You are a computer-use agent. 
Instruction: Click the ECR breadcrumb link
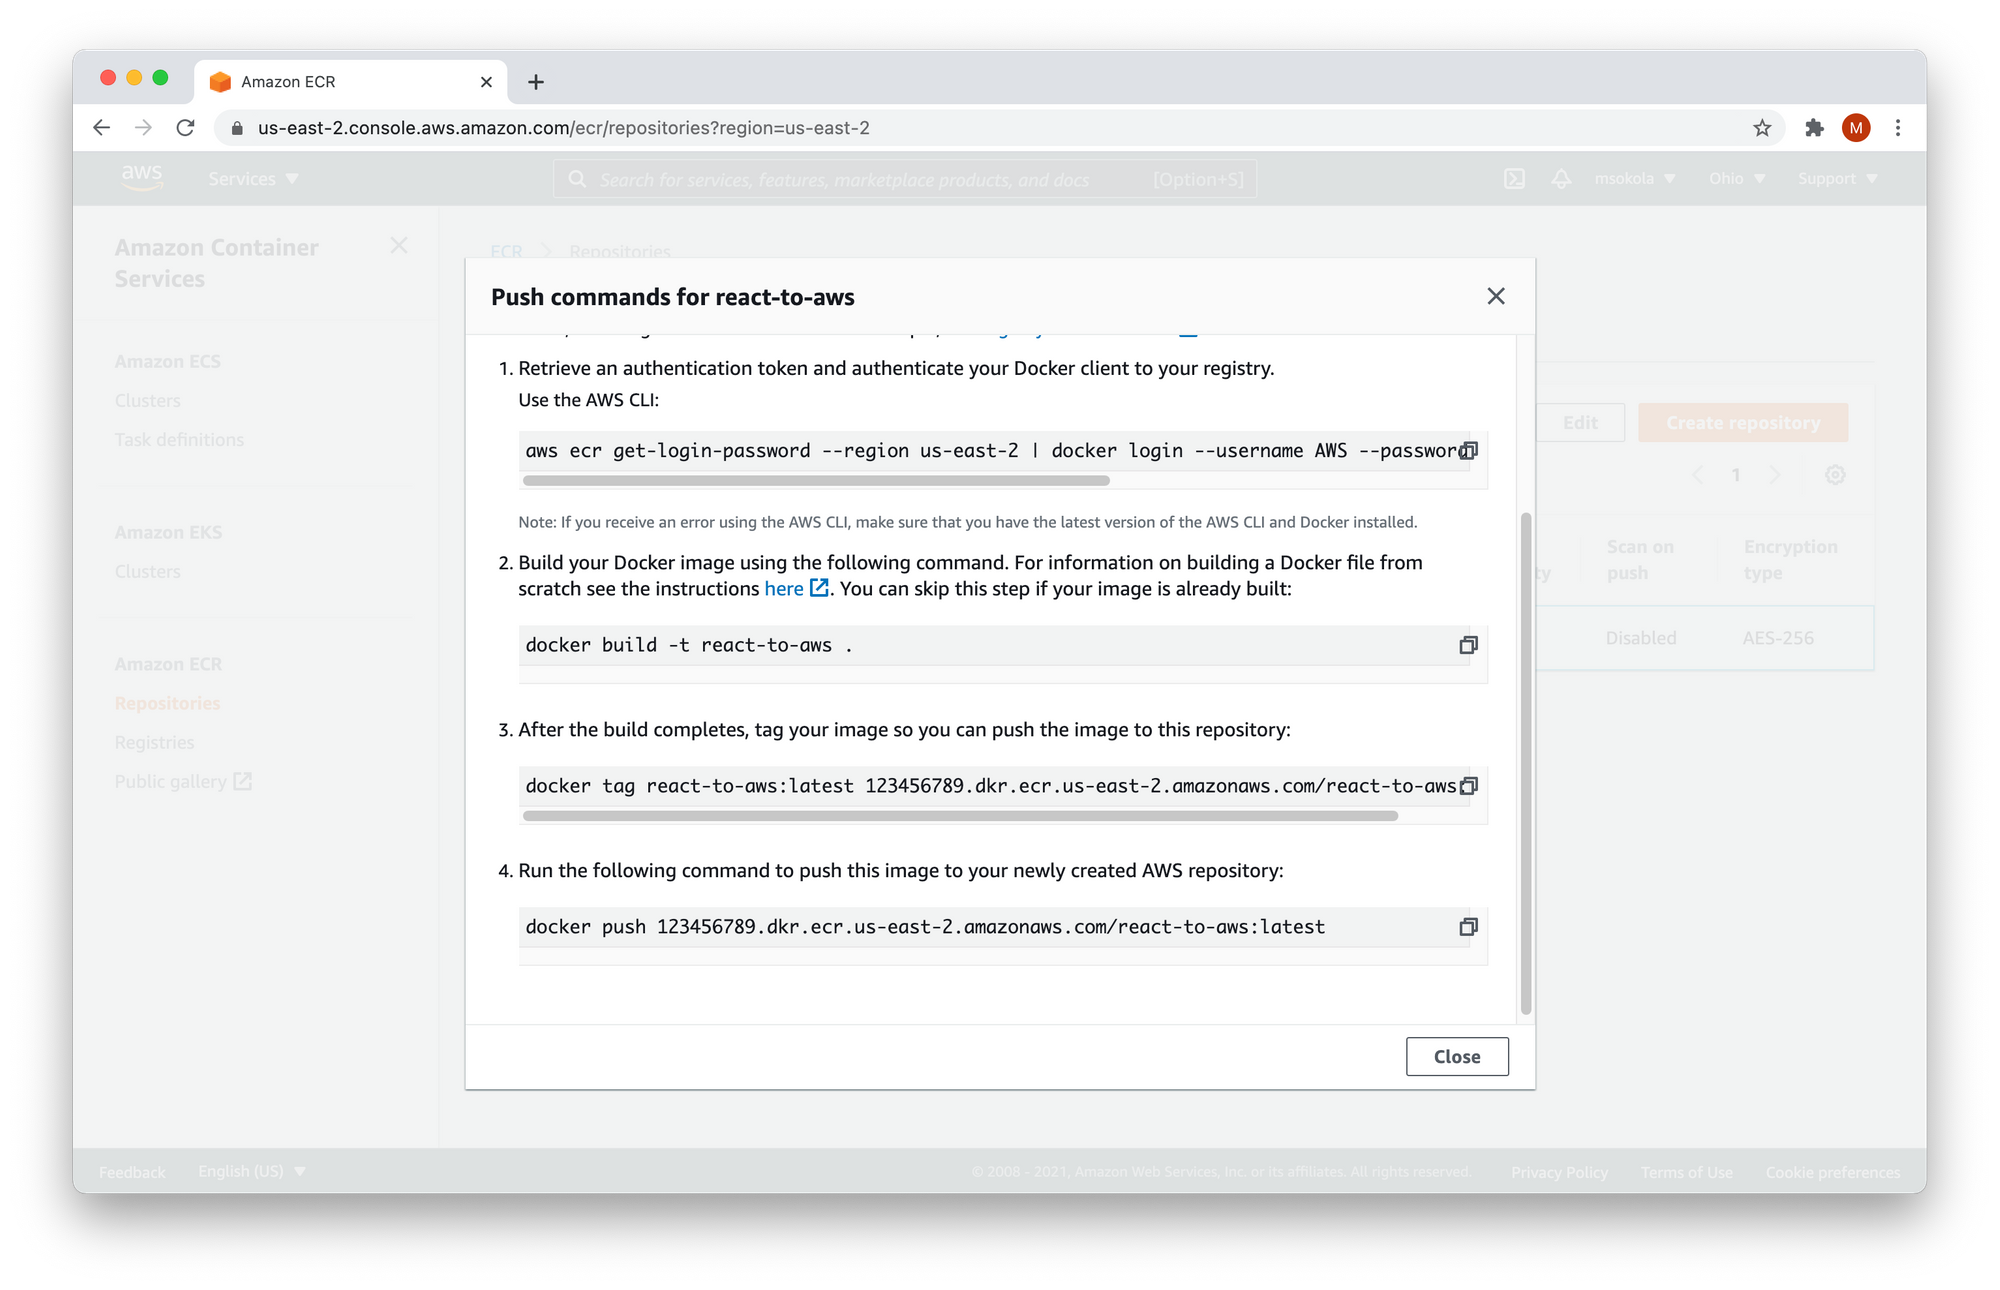tap(506, 250)
